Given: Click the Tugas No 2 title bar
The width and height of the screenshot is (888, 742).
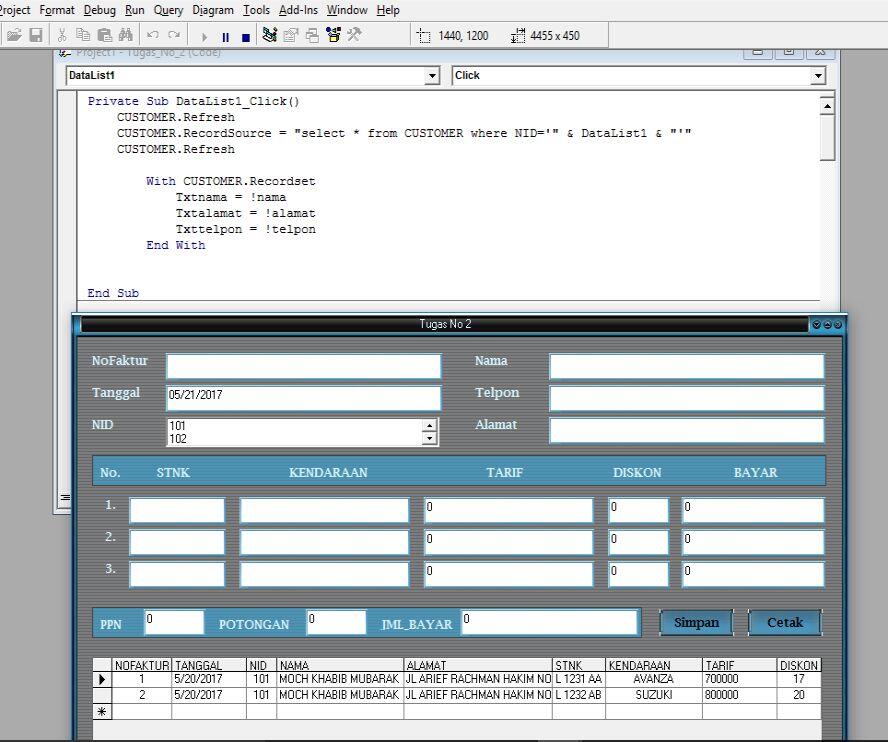Looking at the screenshot, I should [x=445, y=324].
